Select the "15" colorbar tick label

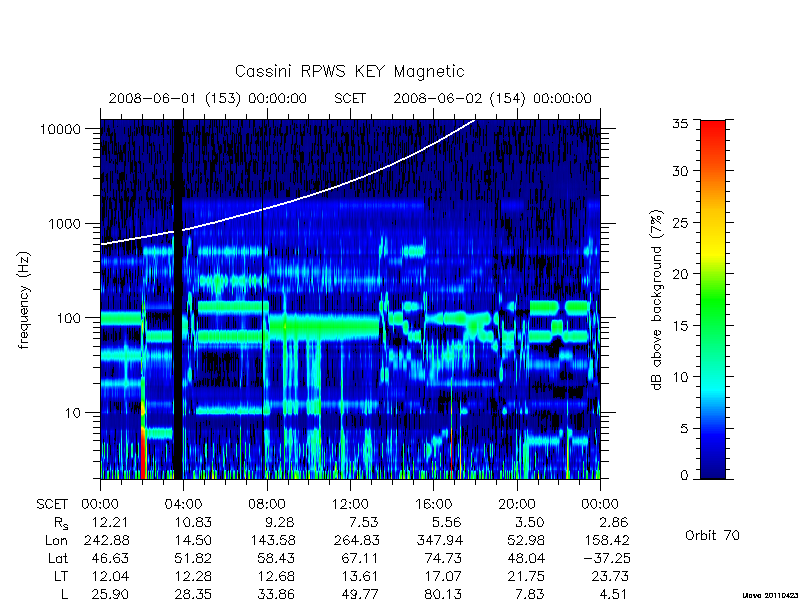tap(680, 326)
